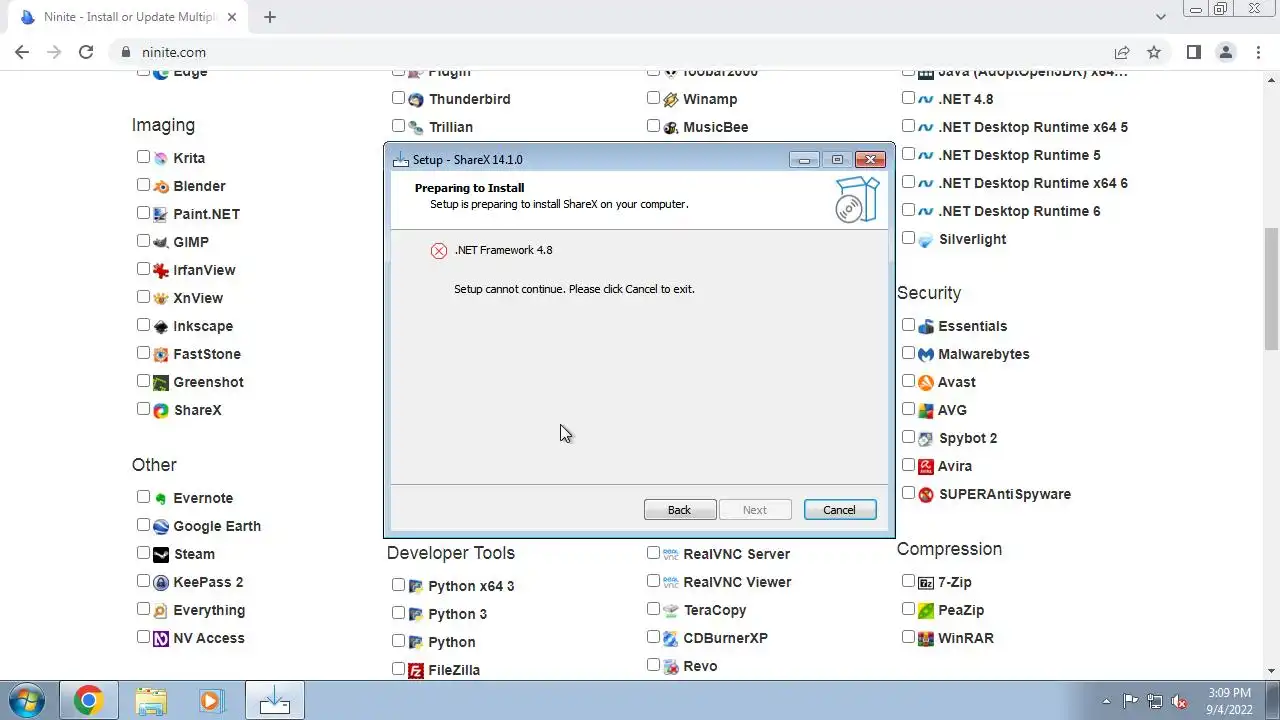Click the Inkscape icon

[161, 326]
